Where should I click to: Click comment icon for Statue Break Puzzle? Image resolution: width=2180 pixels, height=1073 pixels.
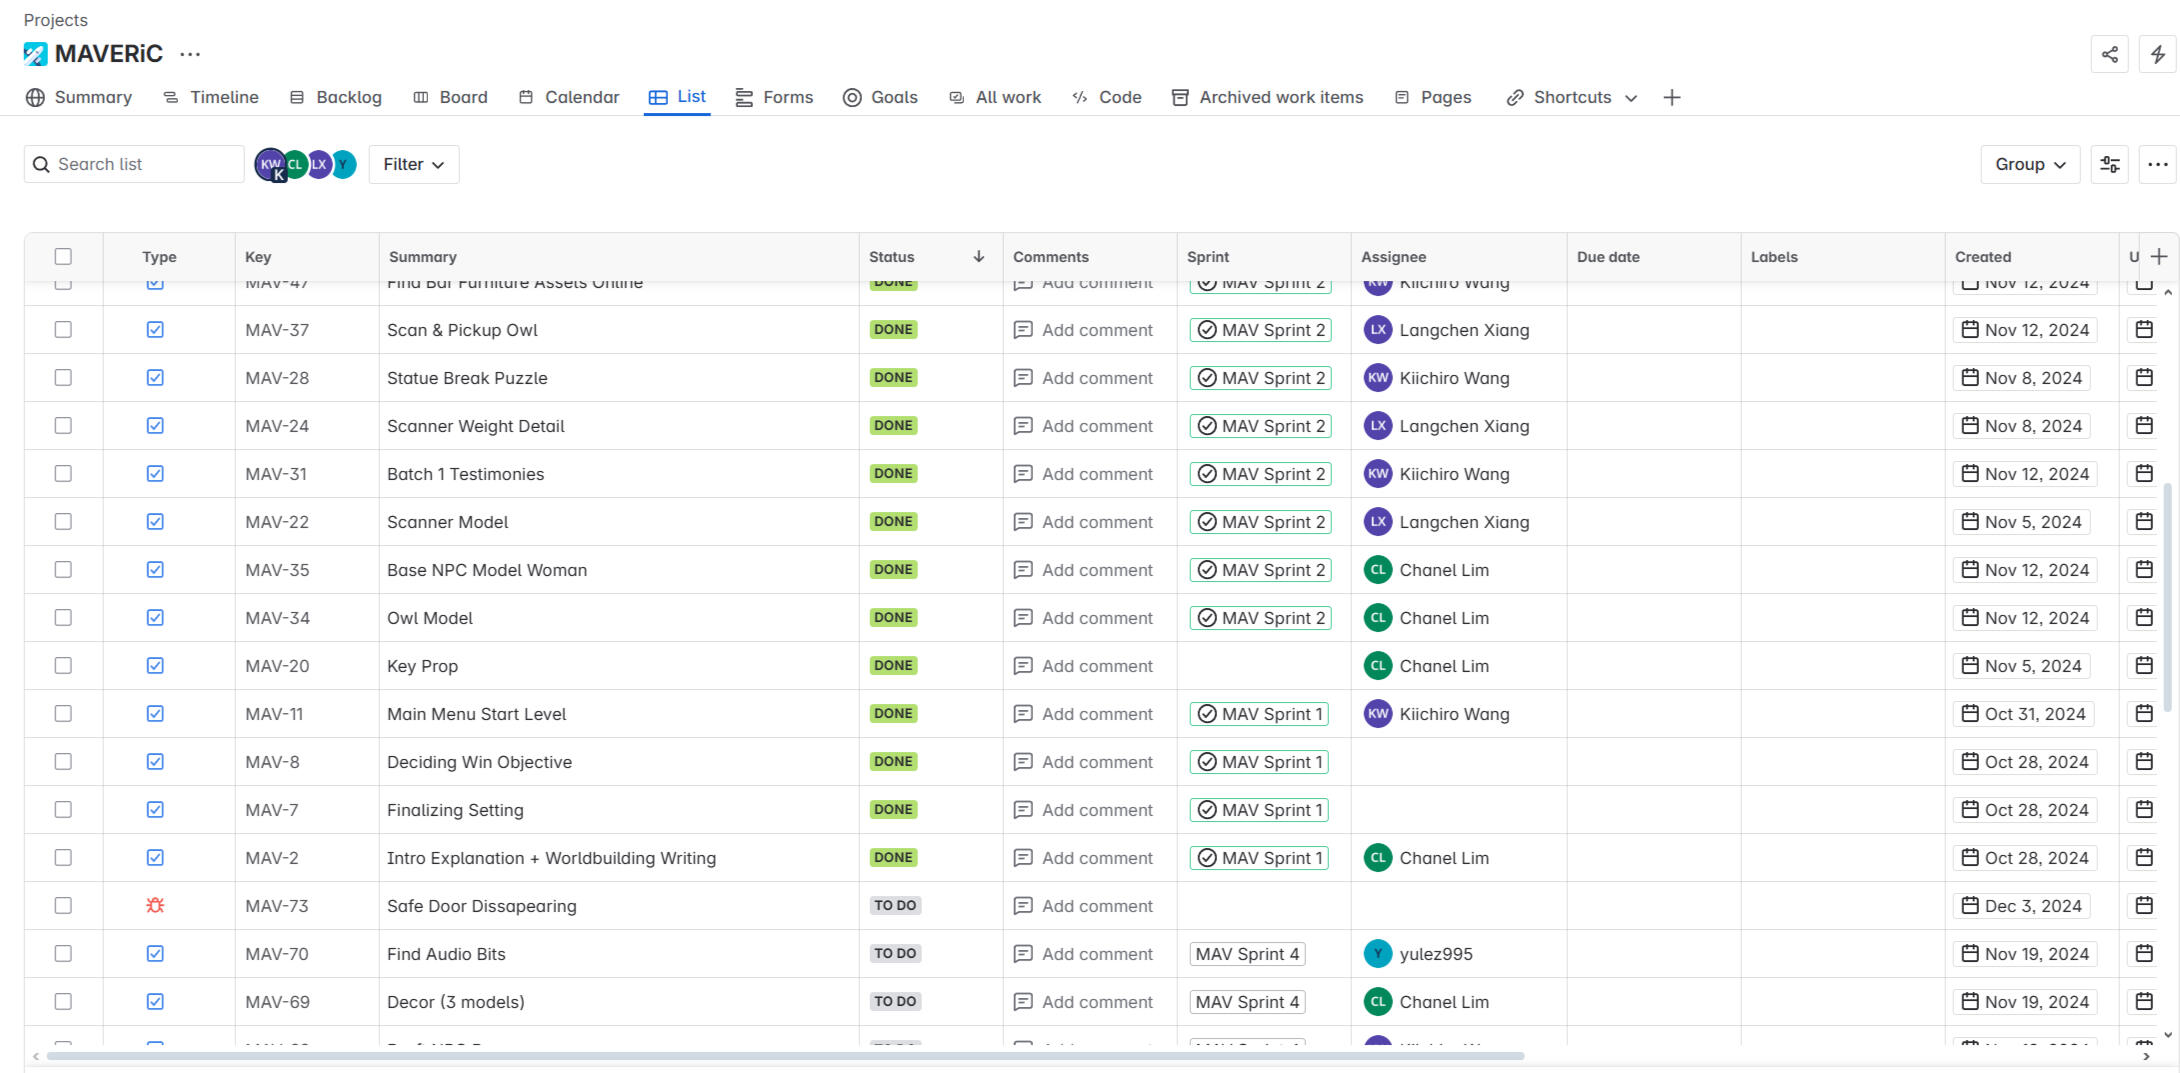tap(1022, 378)
